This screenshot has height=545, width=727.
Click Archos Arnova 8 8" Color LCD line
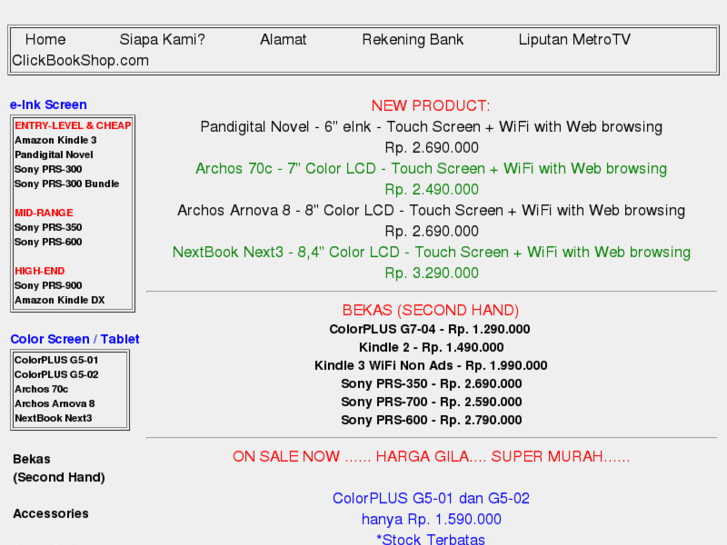coord(431,210)
